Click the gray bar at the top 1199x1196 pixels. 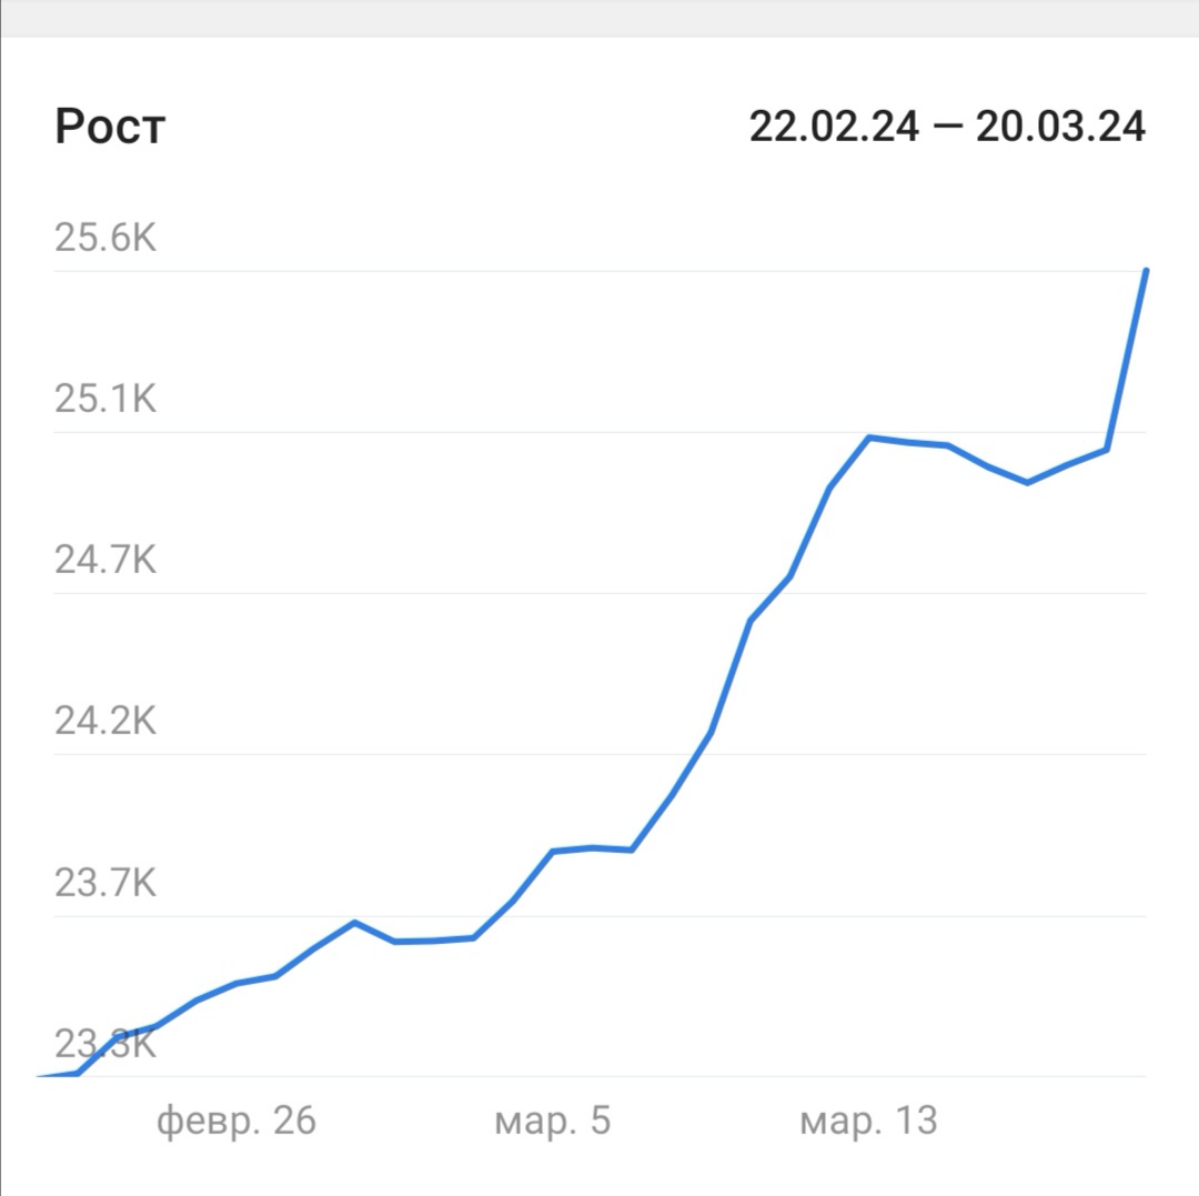(x=600, y=18)
